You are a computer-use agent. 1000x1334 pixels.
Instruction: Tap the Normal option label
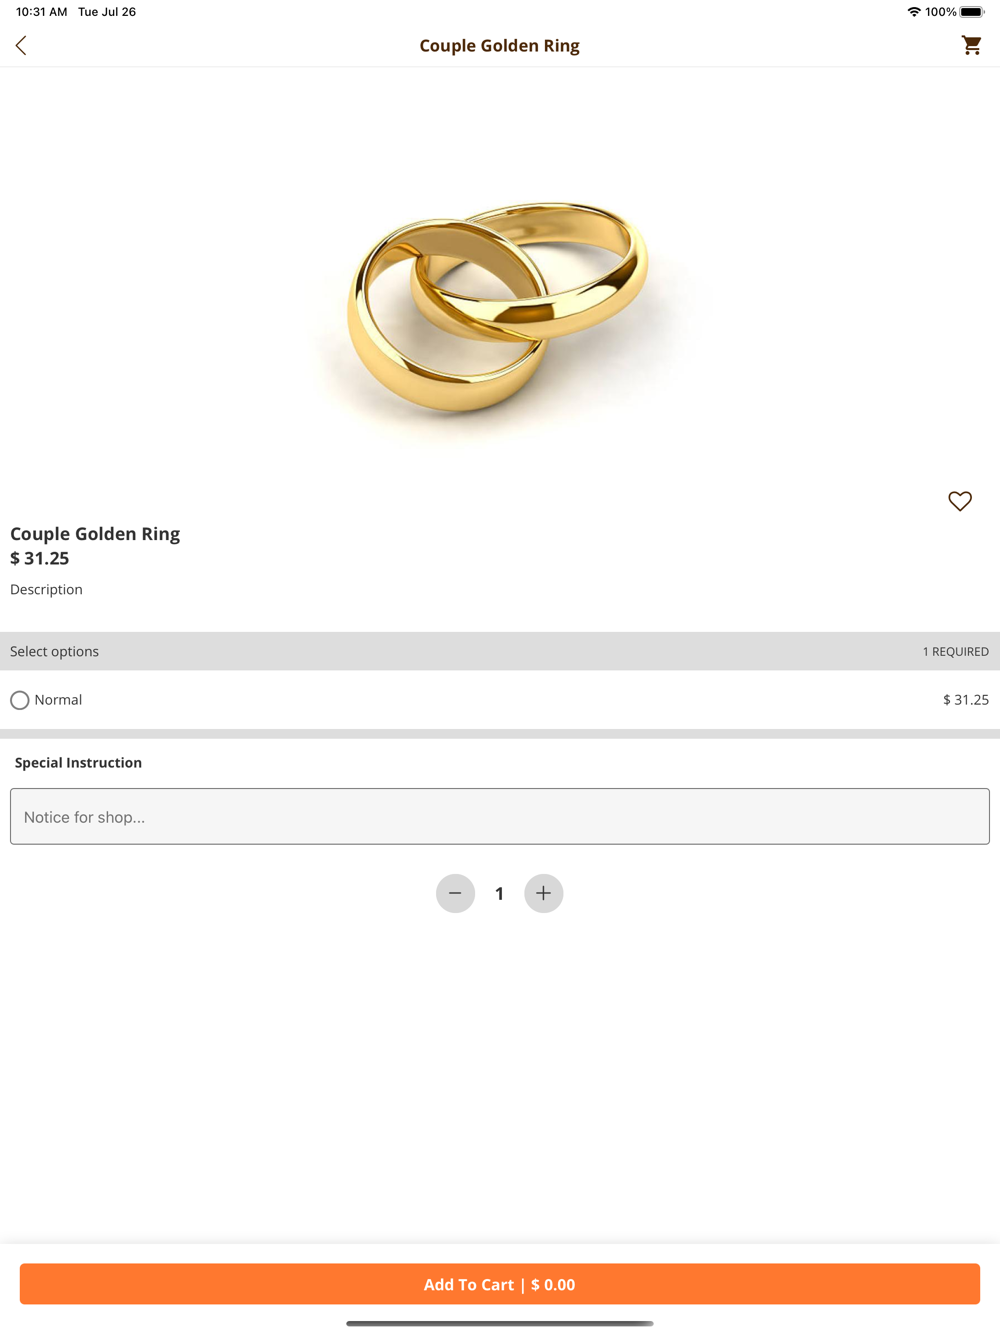coord(58,700)
